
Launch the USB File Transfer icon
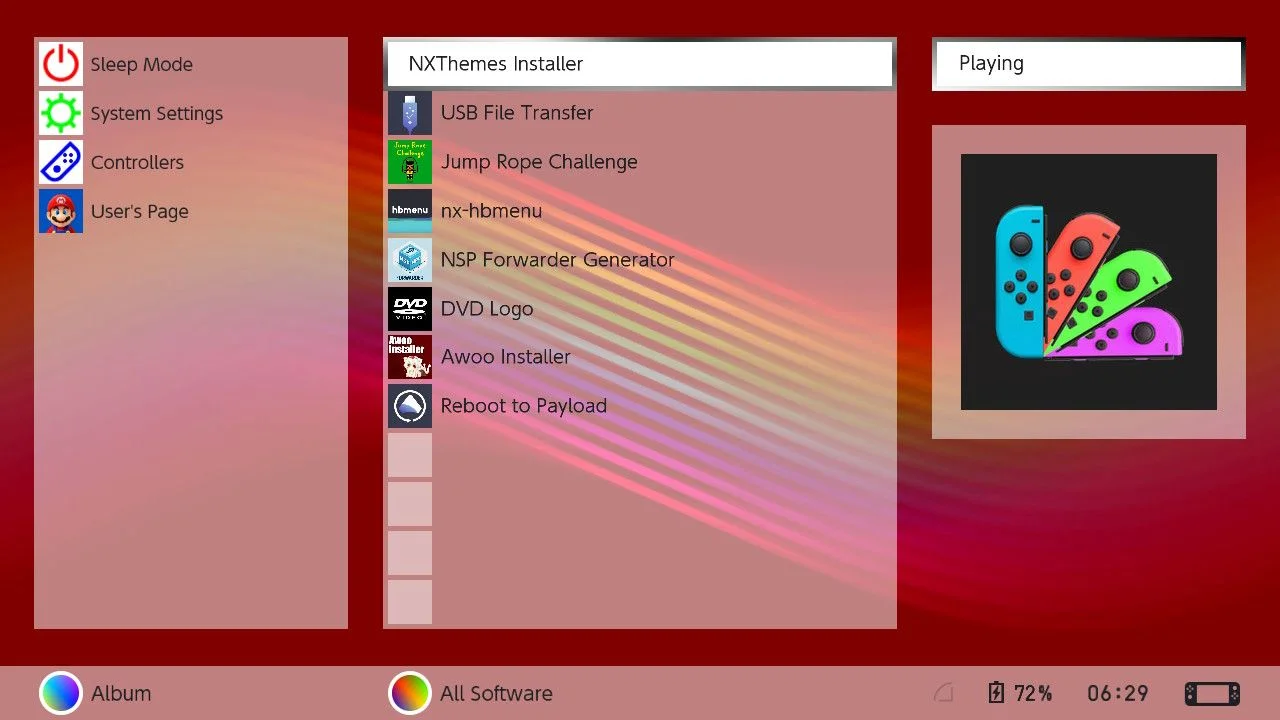tap(410, 113)
